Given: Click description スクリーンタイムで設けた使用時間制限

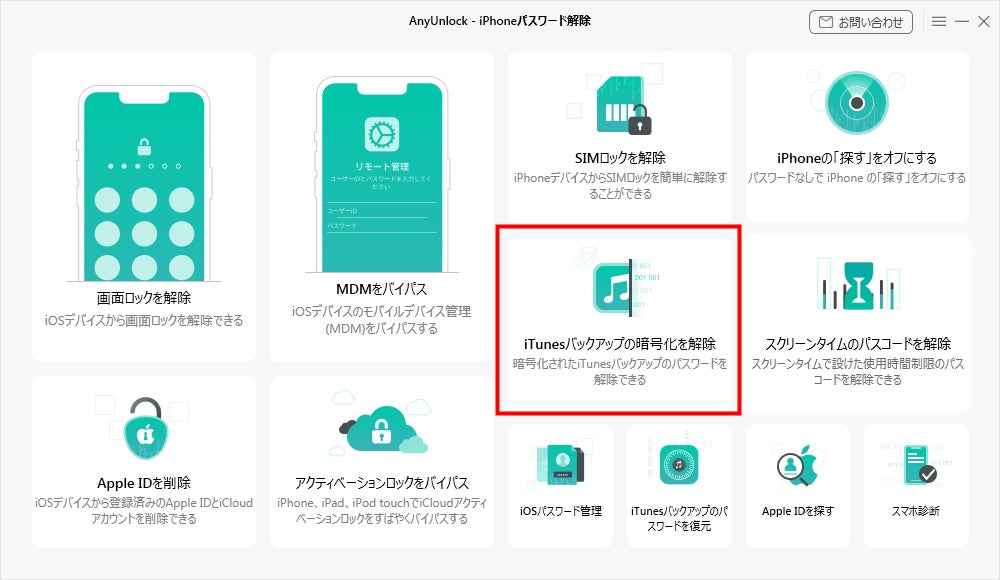Looking at the screenshot, I should coord(858,371).
